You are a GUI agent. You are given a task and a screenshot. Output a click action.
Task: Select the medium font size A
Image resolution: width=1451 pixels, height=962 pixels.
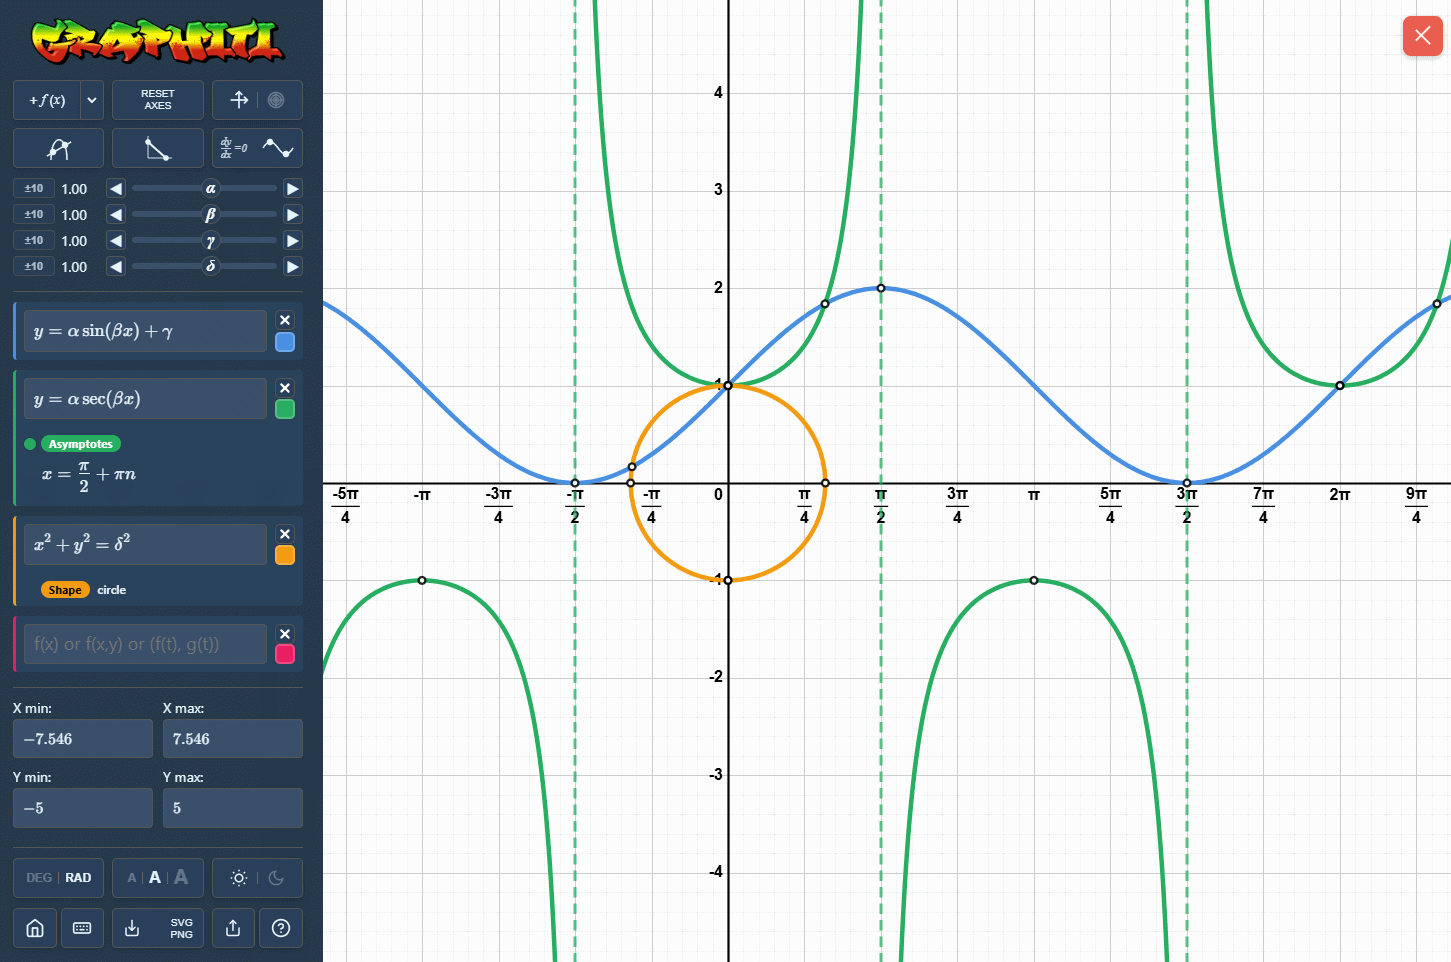point(155,878)
